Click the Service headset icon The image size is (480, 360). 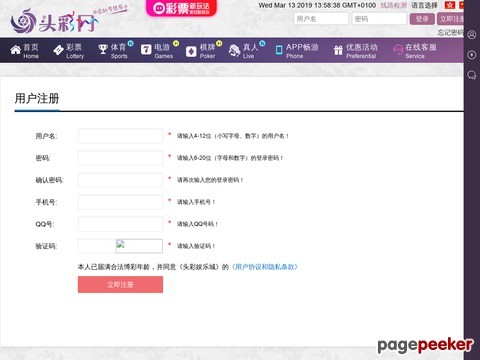tap(398, 50)
